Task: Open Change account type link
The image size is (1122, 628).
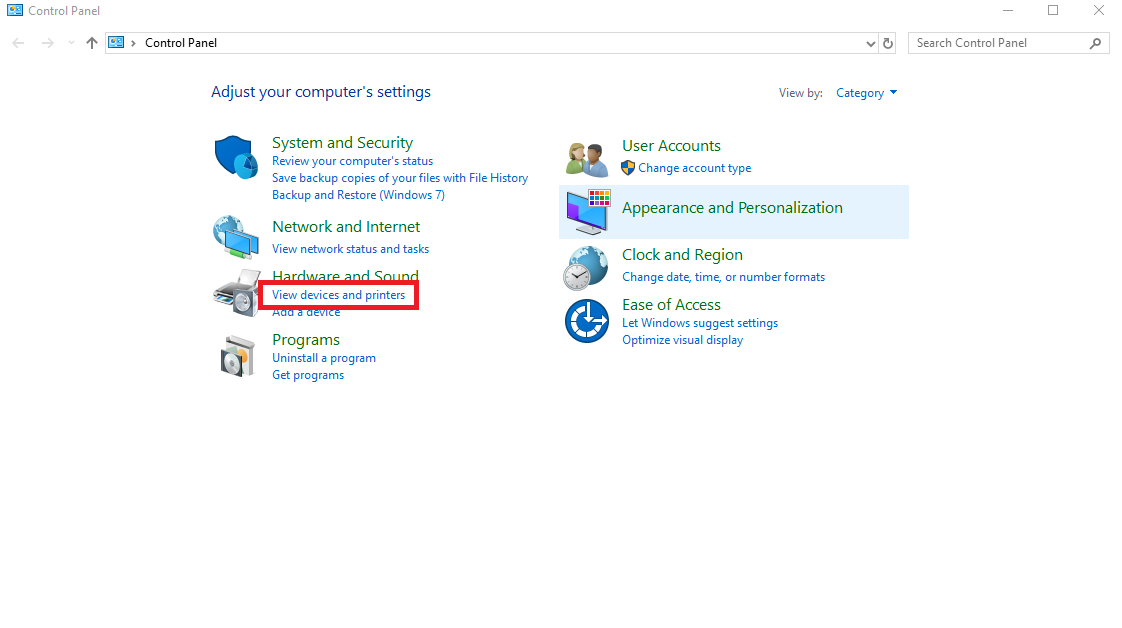Action: 695,168
